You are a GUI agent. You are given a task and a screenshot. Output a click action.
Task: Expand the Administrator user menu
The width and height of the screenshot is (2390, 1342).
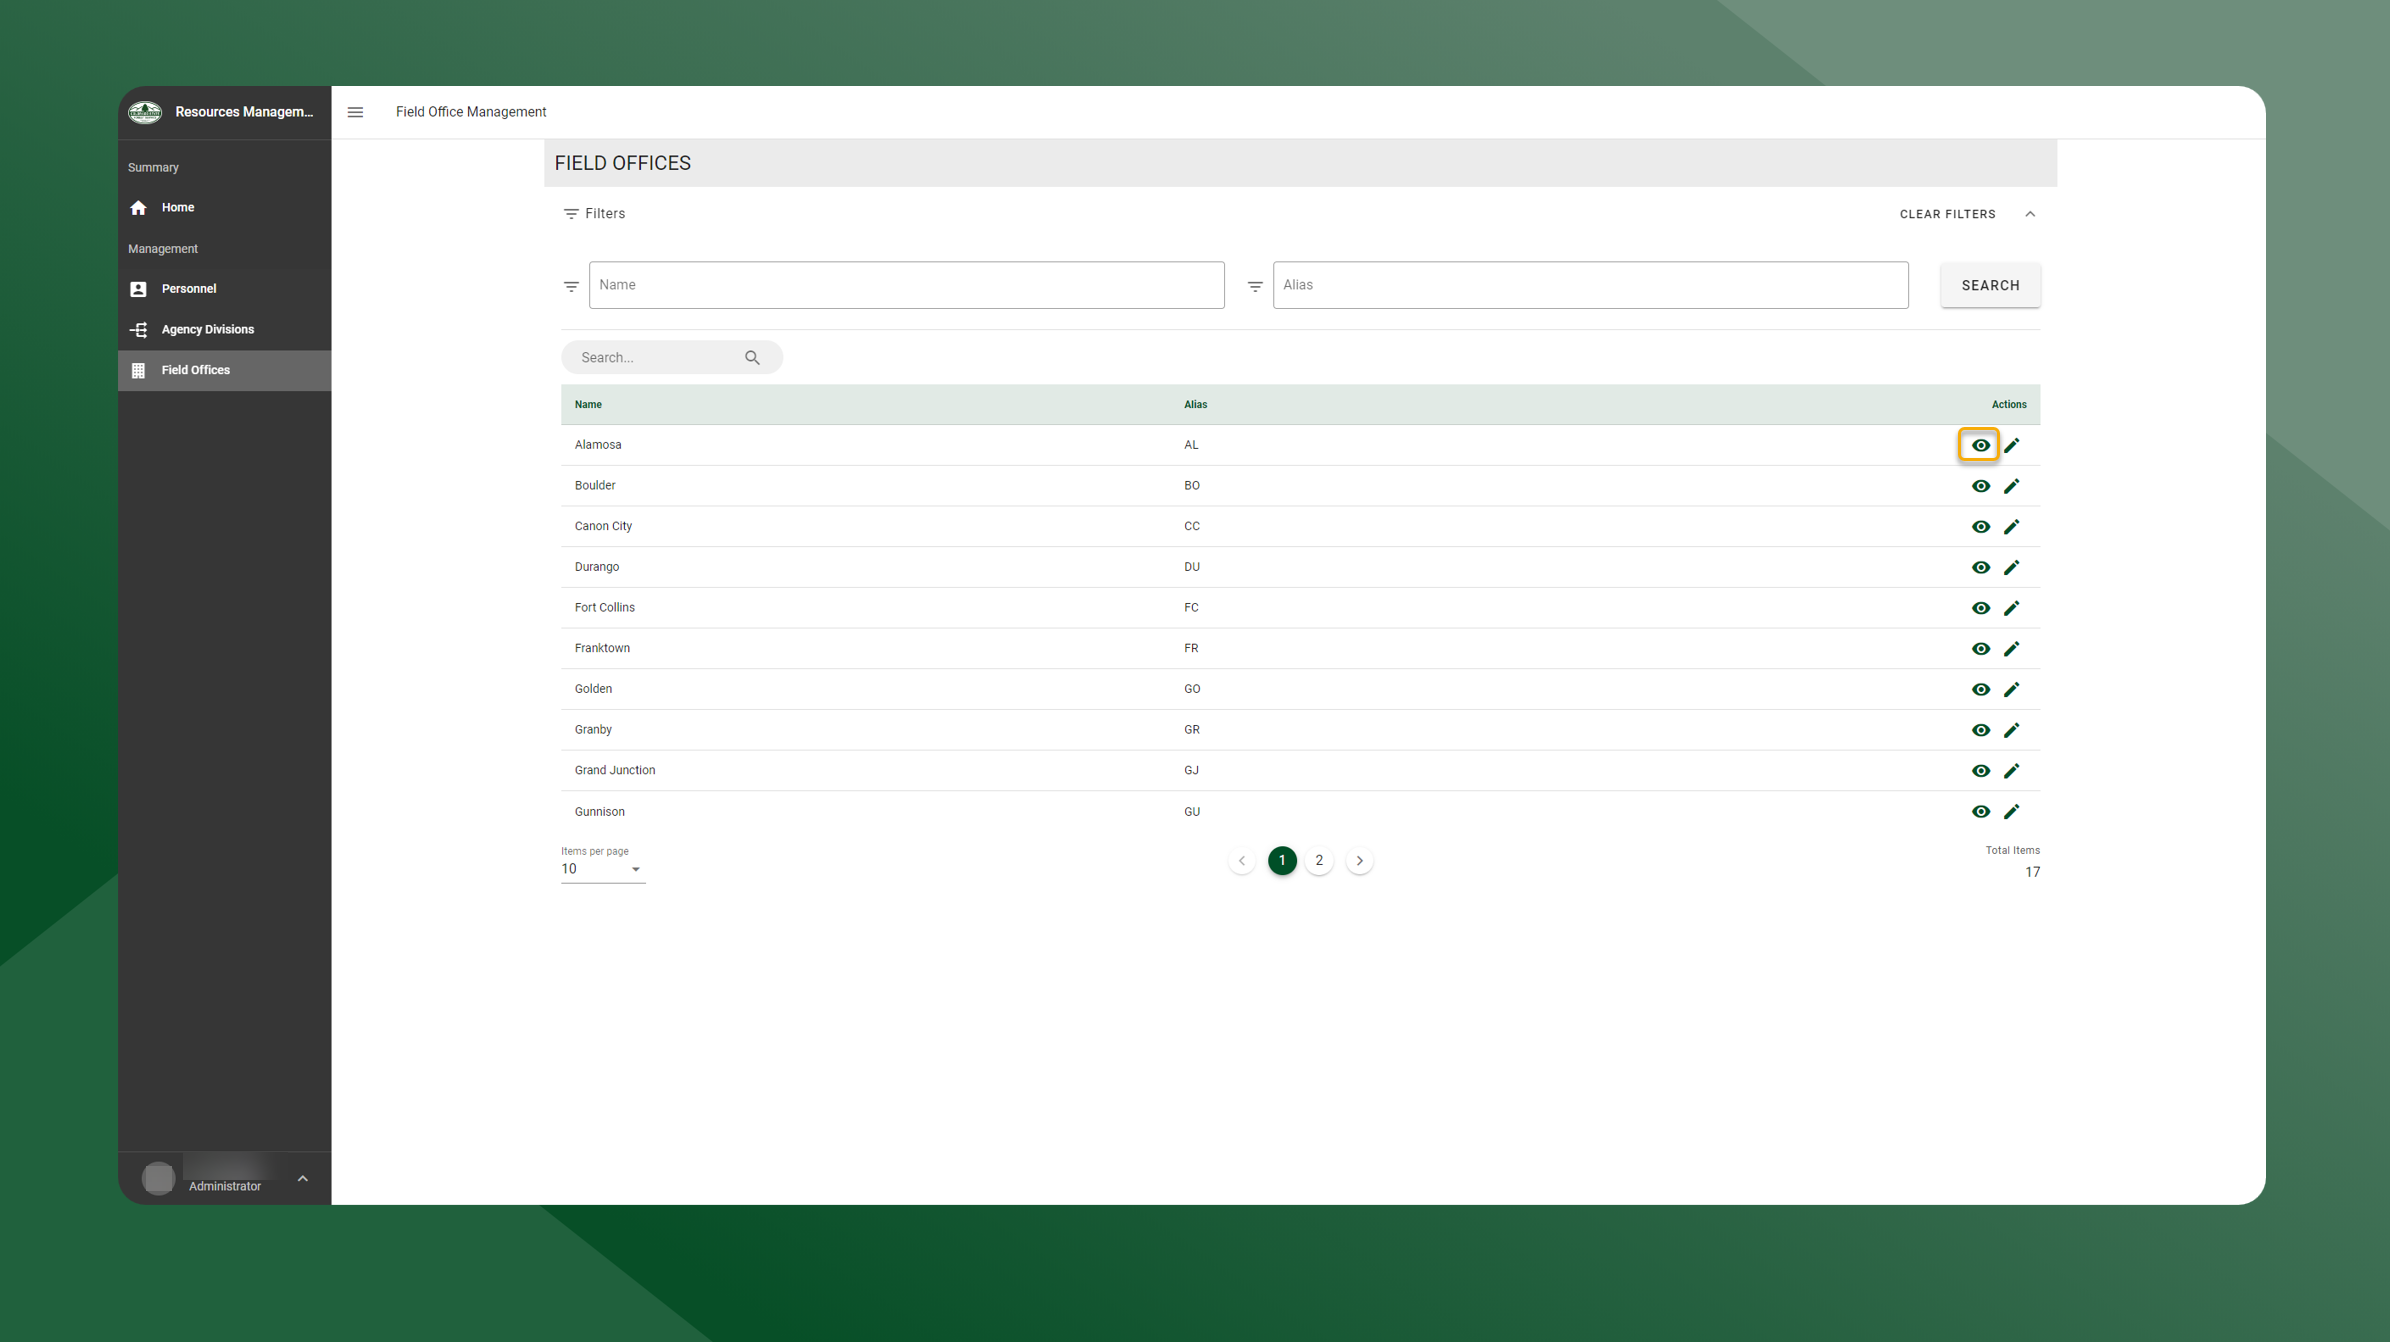pyautogui.click(x=302, y=1178)
